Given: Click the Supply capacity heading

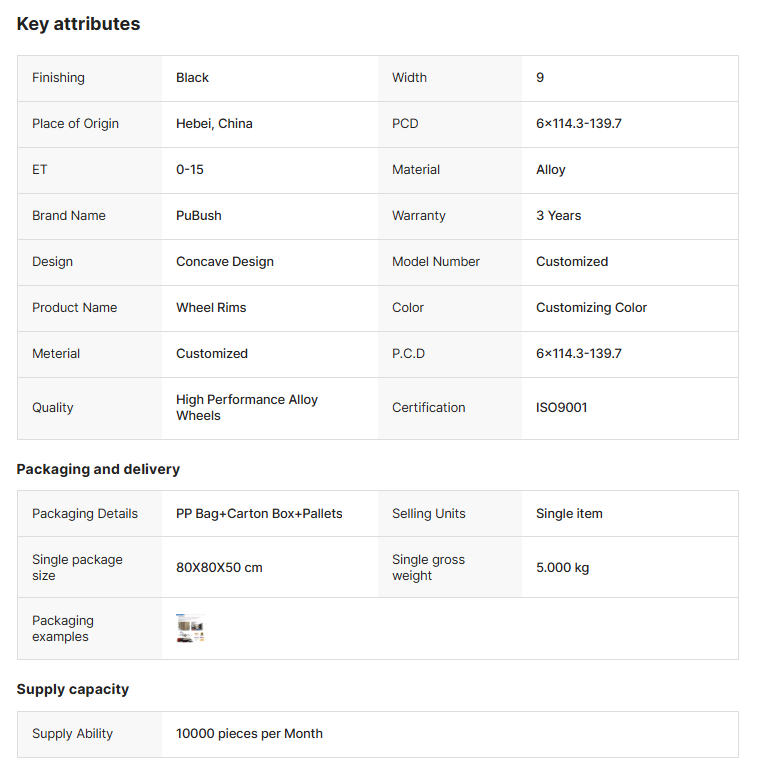Looking at the screenshot, I should tap(72, 689).
